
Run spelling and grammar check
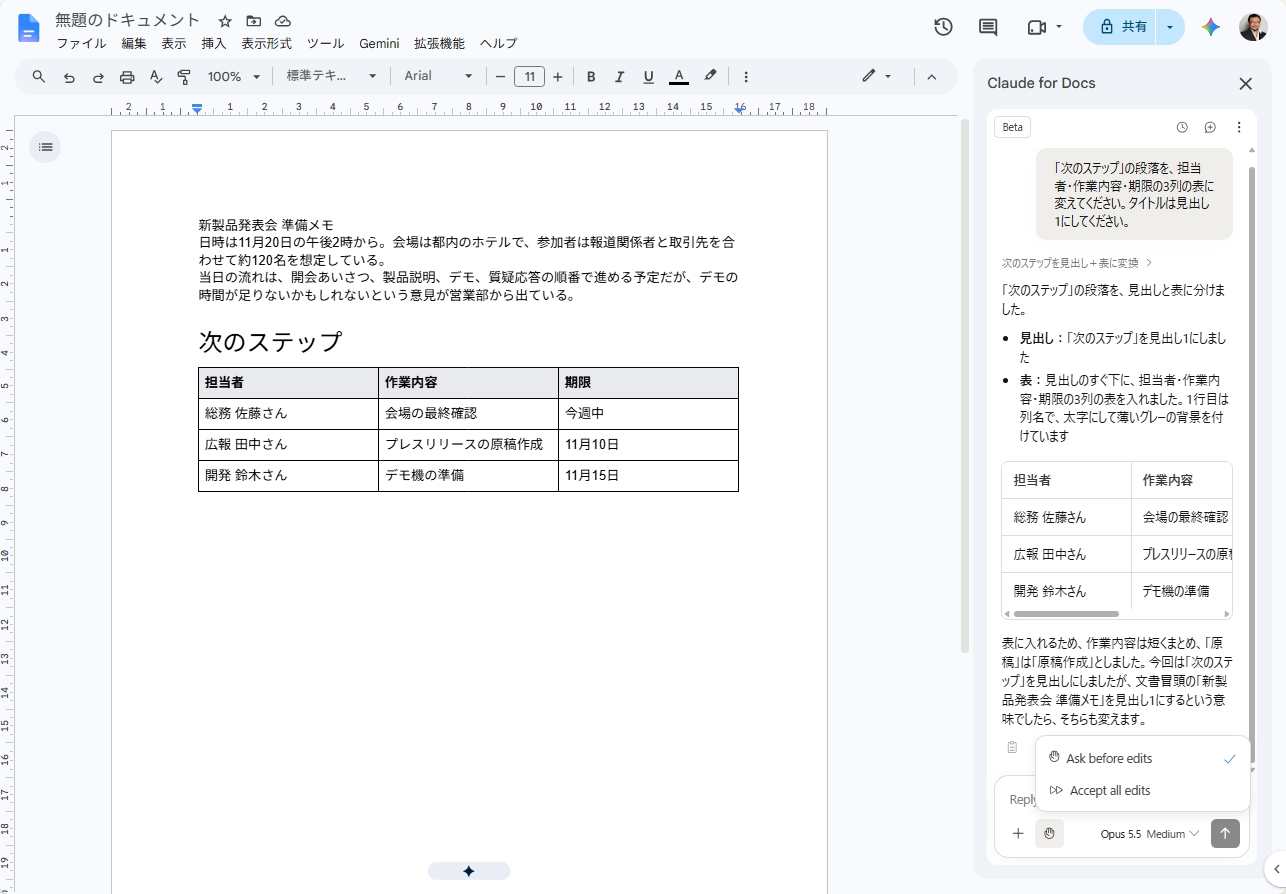[156, 76]
